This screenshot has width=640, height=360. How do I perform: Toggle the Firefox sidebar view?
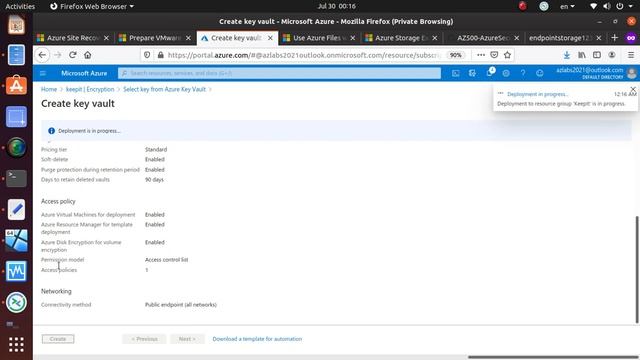click(597, 55)
